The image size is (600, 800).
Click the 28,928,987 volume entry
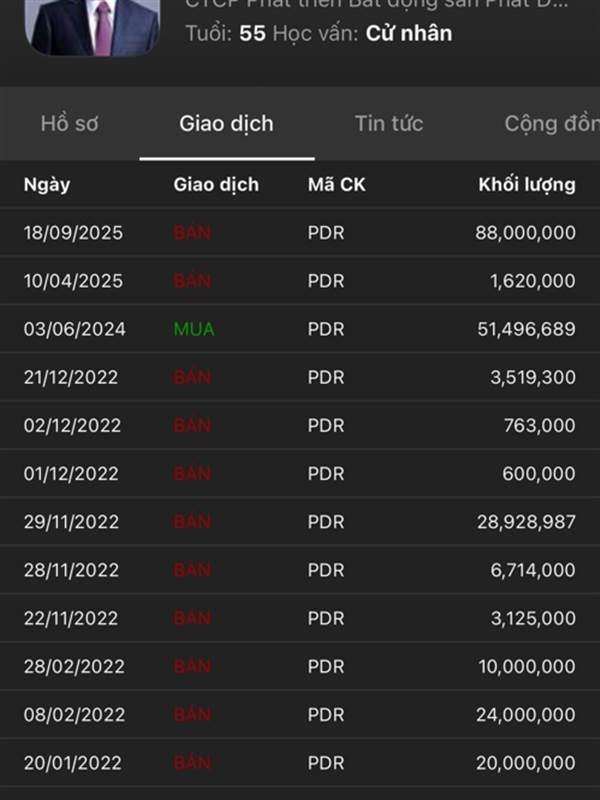click(x=520, y=522)
